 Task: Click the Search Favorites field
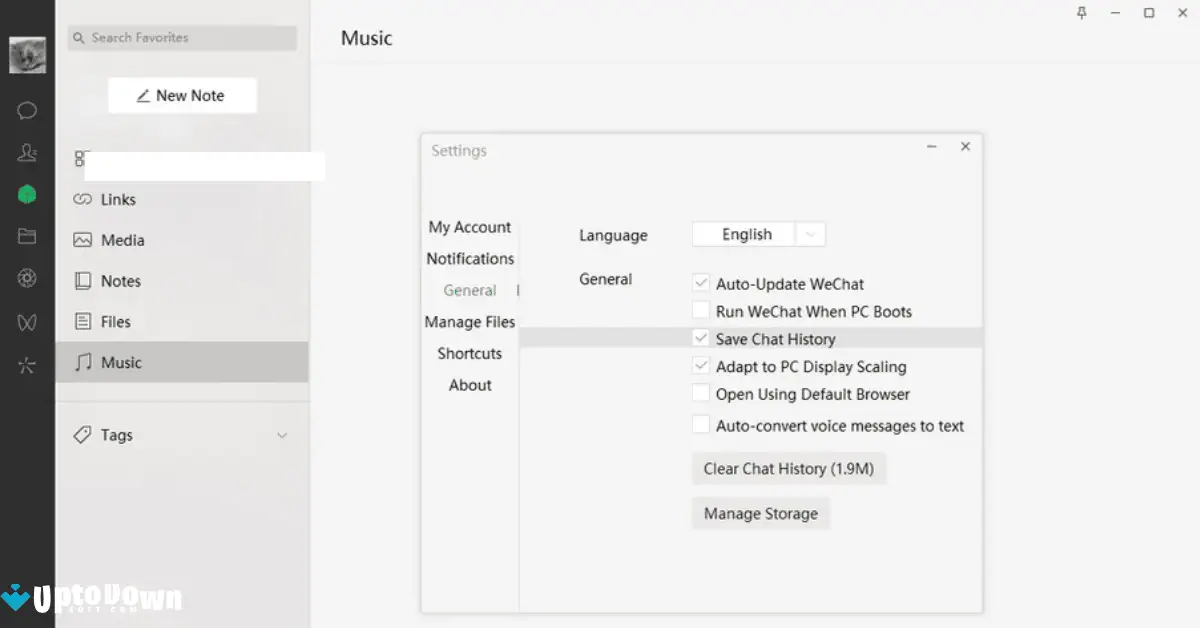click(183, 38)
